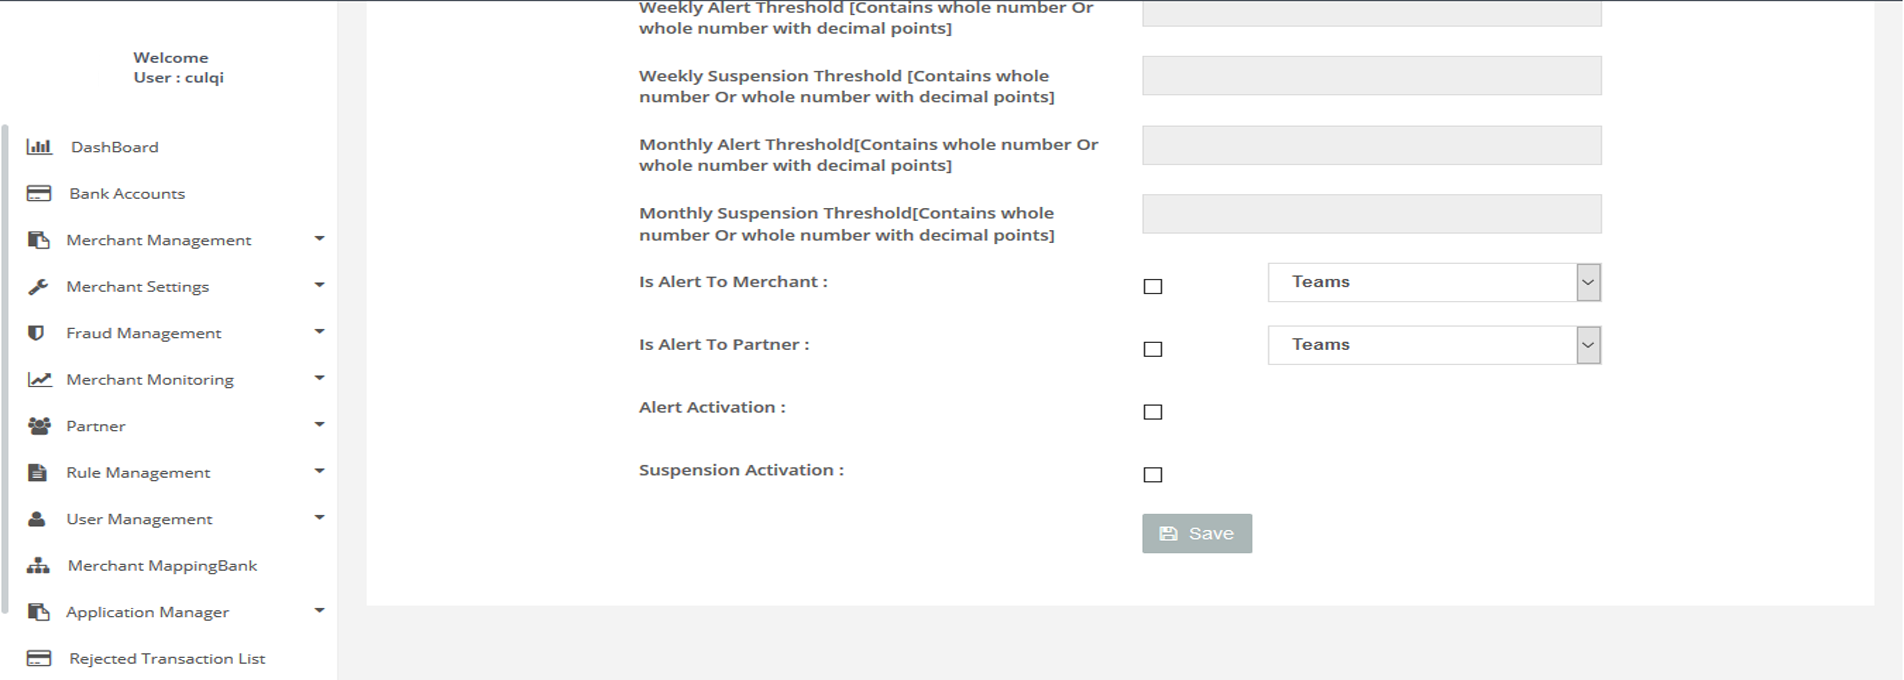Open the Rejected Transaction List page
Screen dimensions: 1904x680
[167, 659]
